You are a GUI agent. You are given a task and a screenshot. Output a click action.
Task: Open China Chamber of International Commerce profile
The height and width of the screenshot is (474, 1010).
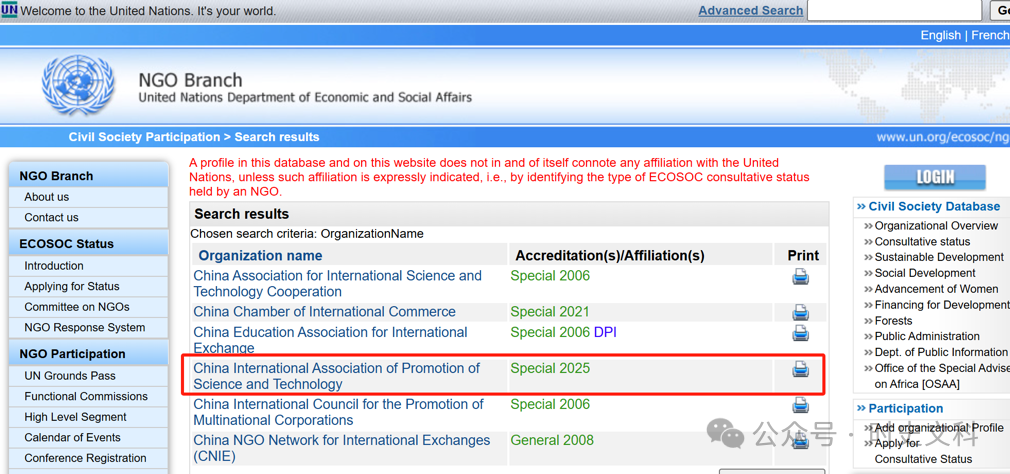click(x=325, y=312)
